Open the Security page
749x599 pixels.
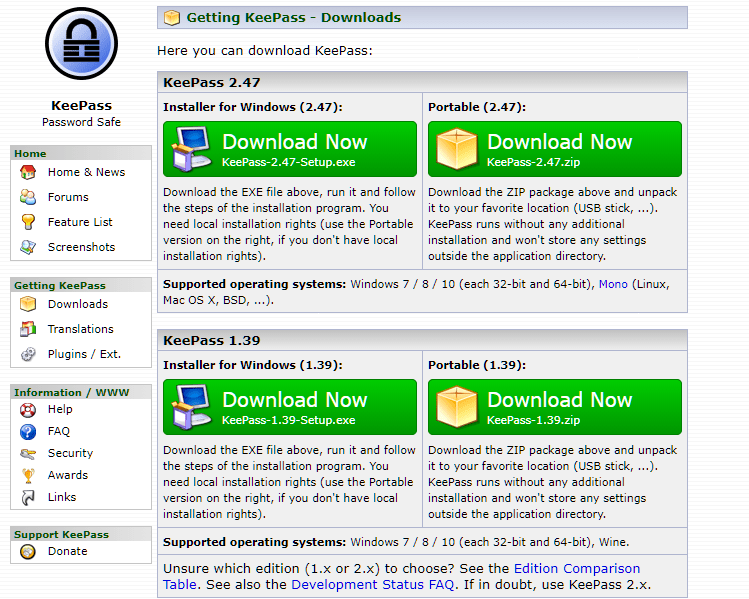(x=70, y=453)
